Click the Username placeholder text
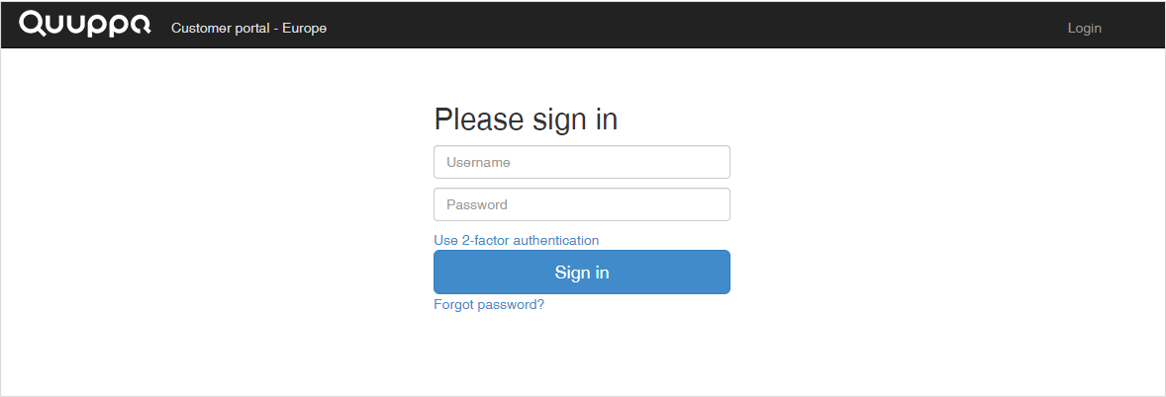 [x=478, y=162]
